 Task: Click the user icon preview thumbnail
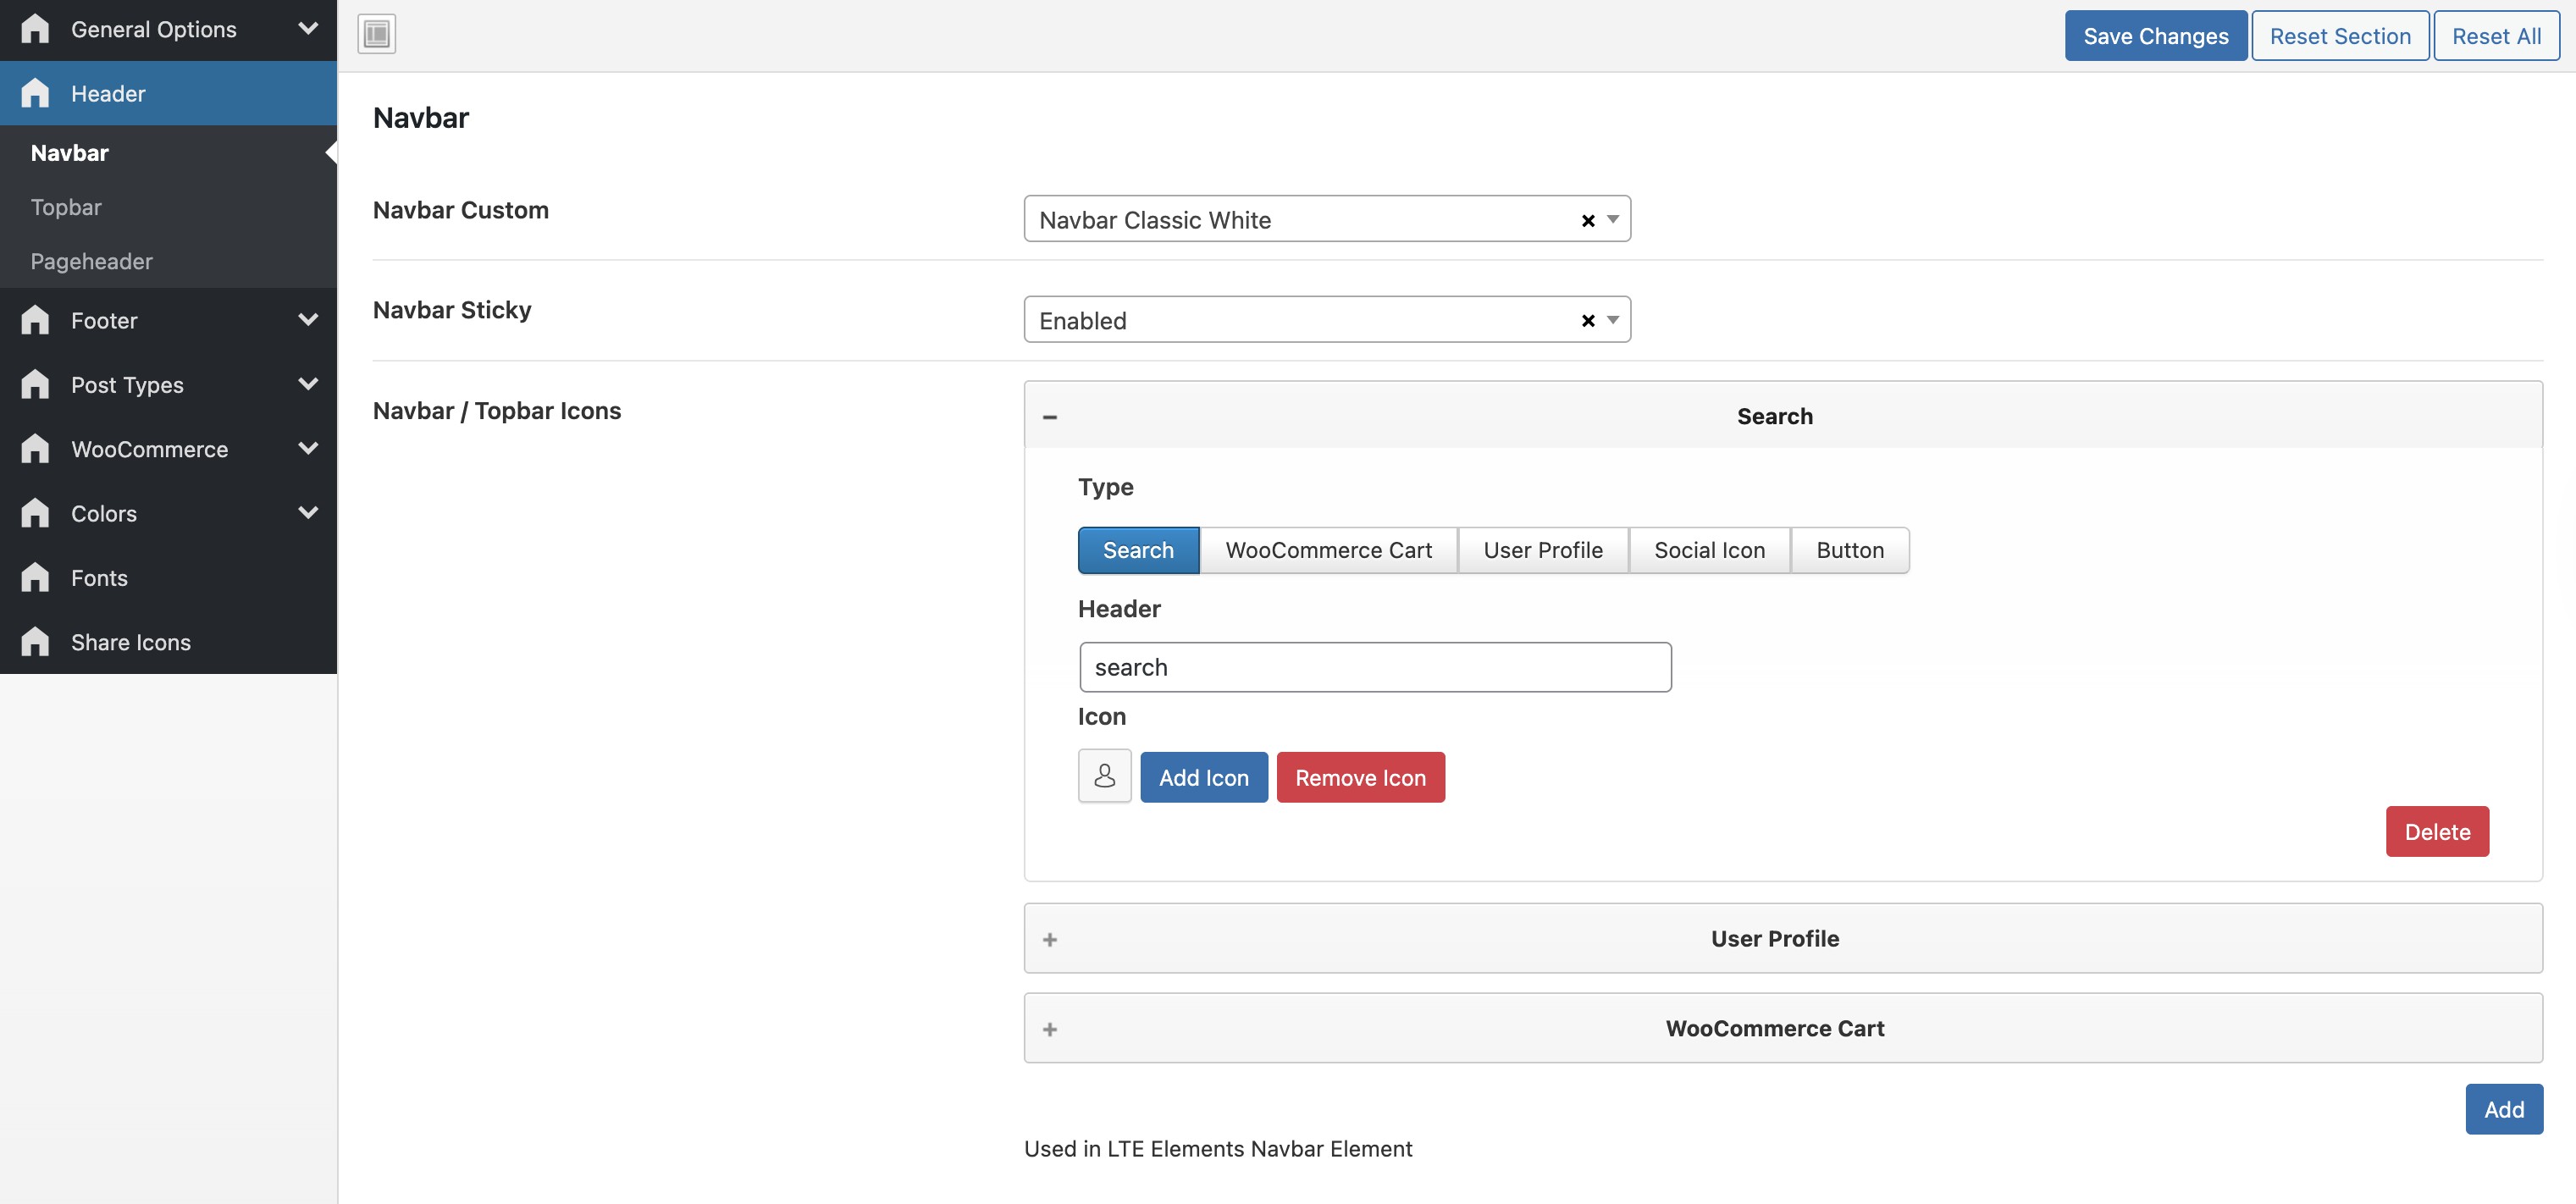[1104, 776]
